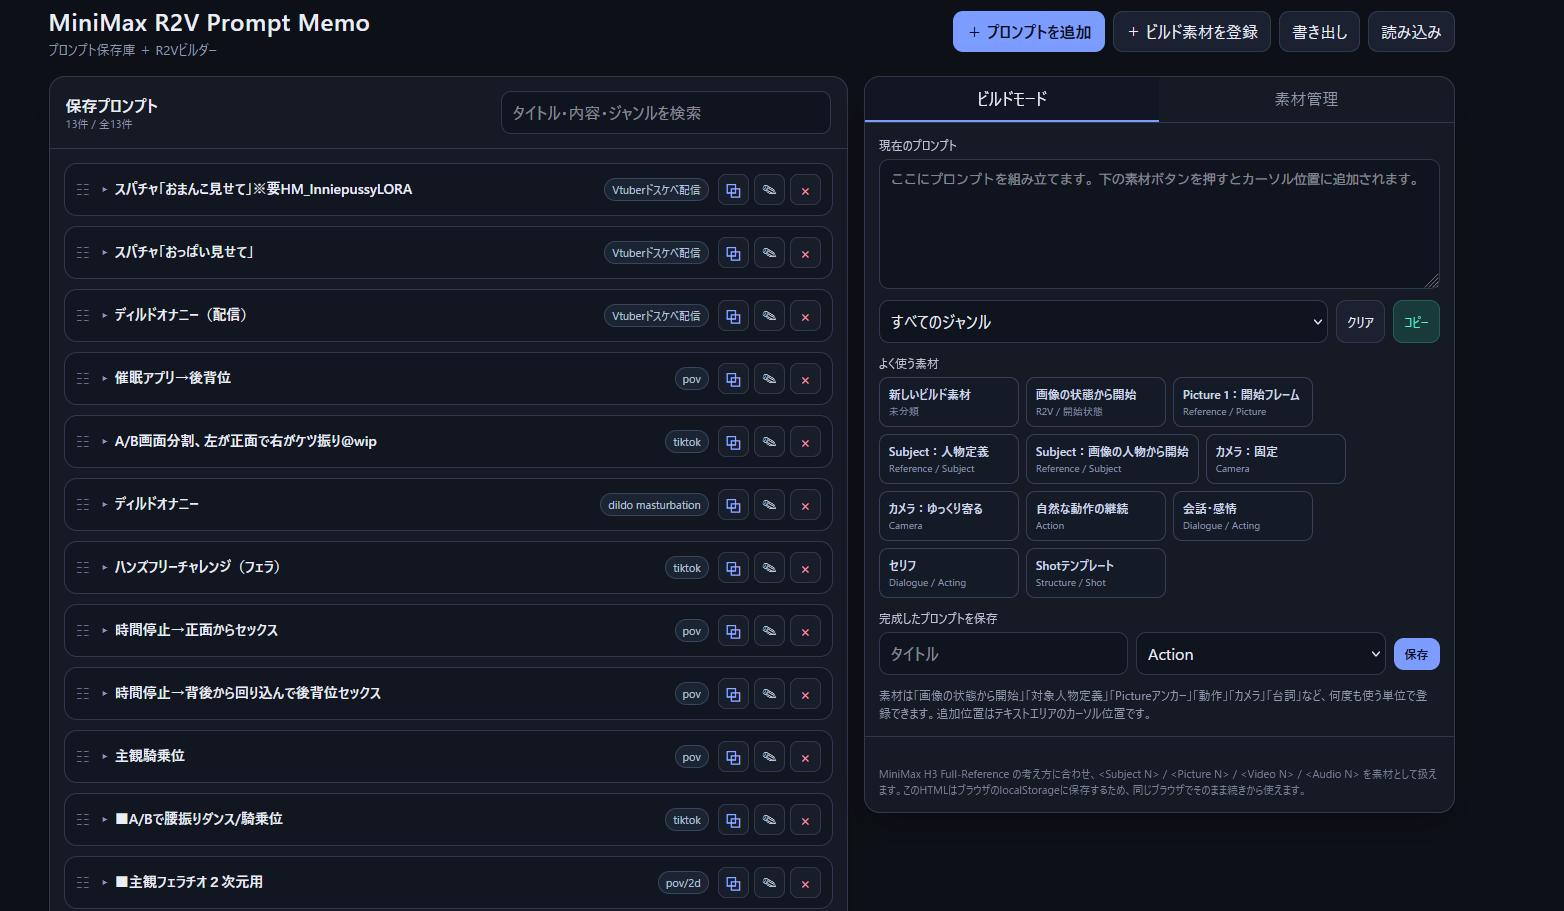Click the タイトル input under 完成したプロンプトを保存
Image resolution: width=1564 pixels, height=911 pixels.
[1003, 654]
